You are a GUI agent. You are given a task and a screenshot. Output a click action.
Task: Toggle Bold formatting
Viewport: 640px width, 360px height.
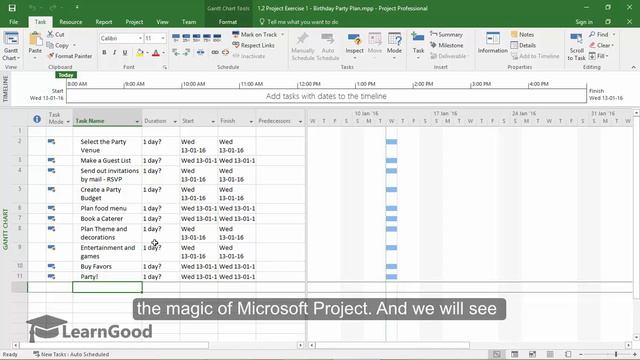pyautogui.click(x=104, y=53)
